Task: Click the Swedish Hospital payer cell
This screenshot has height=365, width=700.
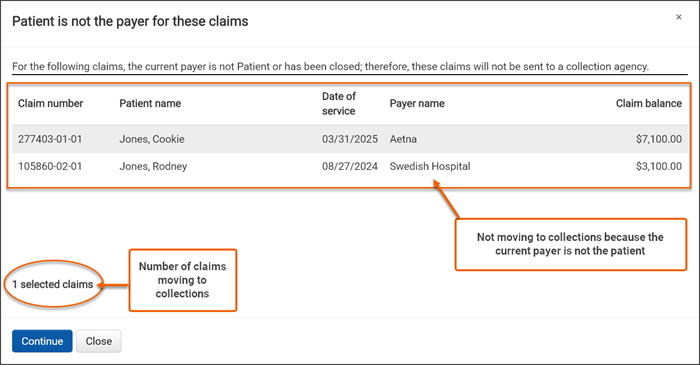Action: [430, 166]
